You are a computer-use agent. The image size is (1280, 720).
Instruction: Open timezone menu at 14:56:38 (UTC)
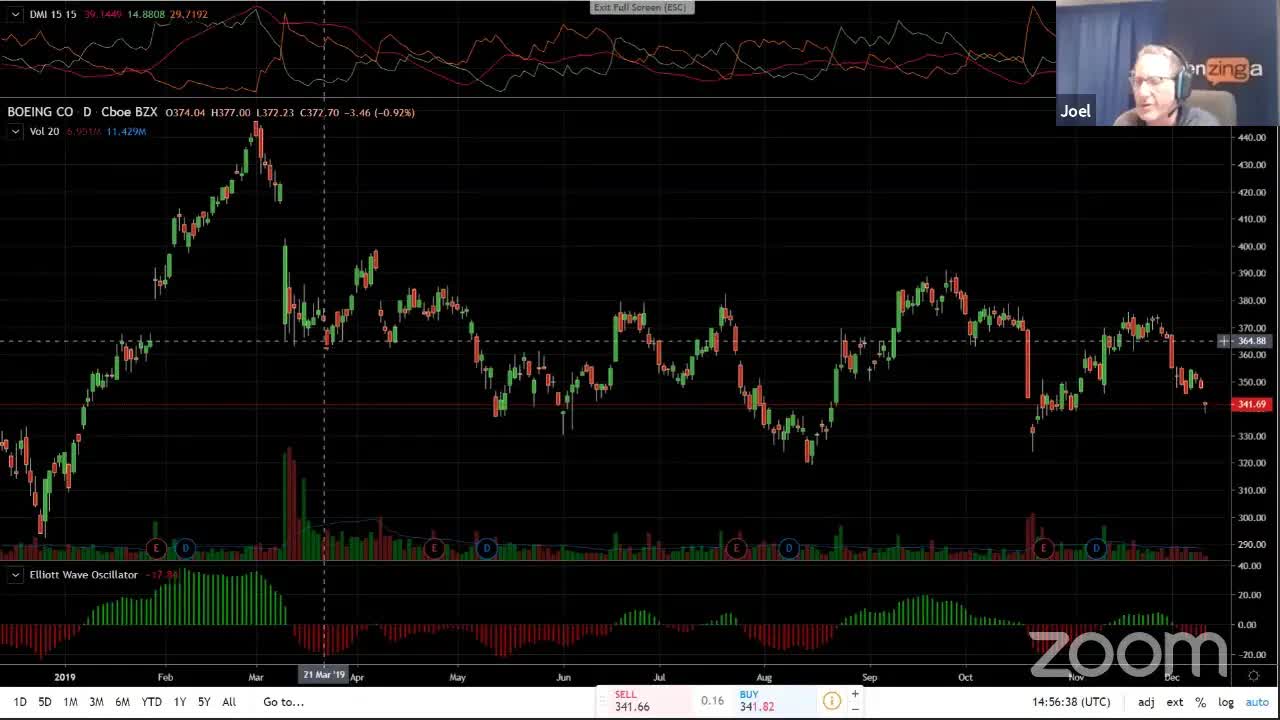1071,702
